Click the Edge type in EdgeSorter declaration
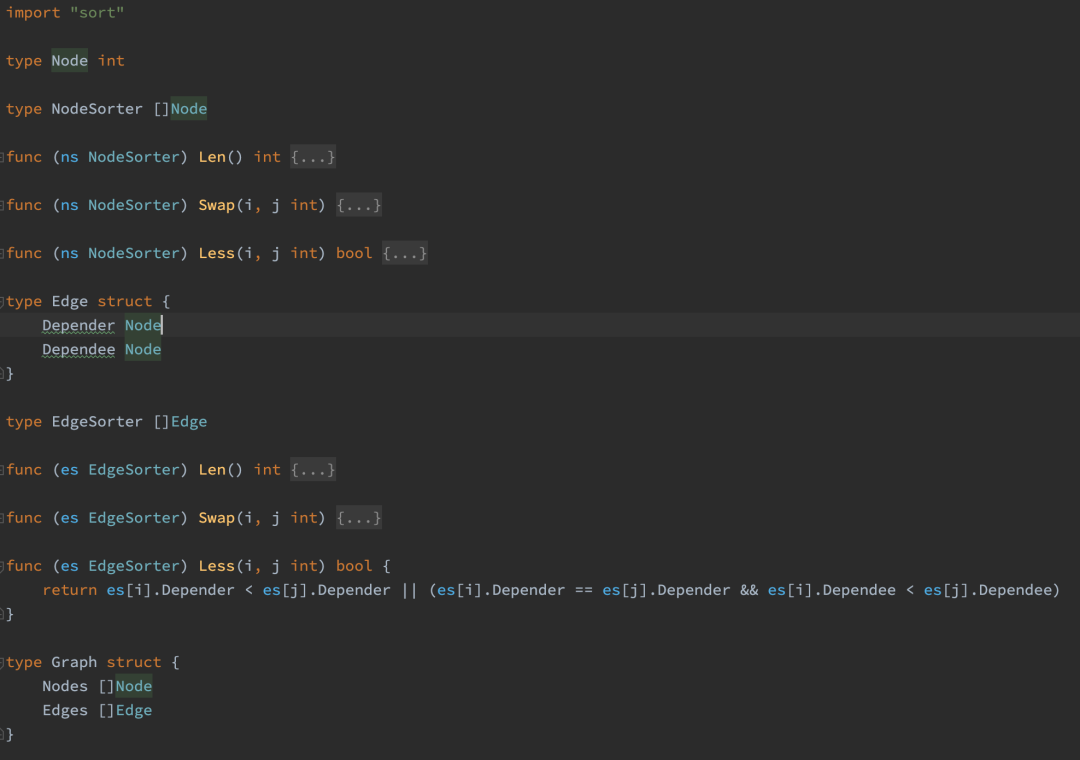Viewport: 1080px width, 760px height. [x=189, y=422]
